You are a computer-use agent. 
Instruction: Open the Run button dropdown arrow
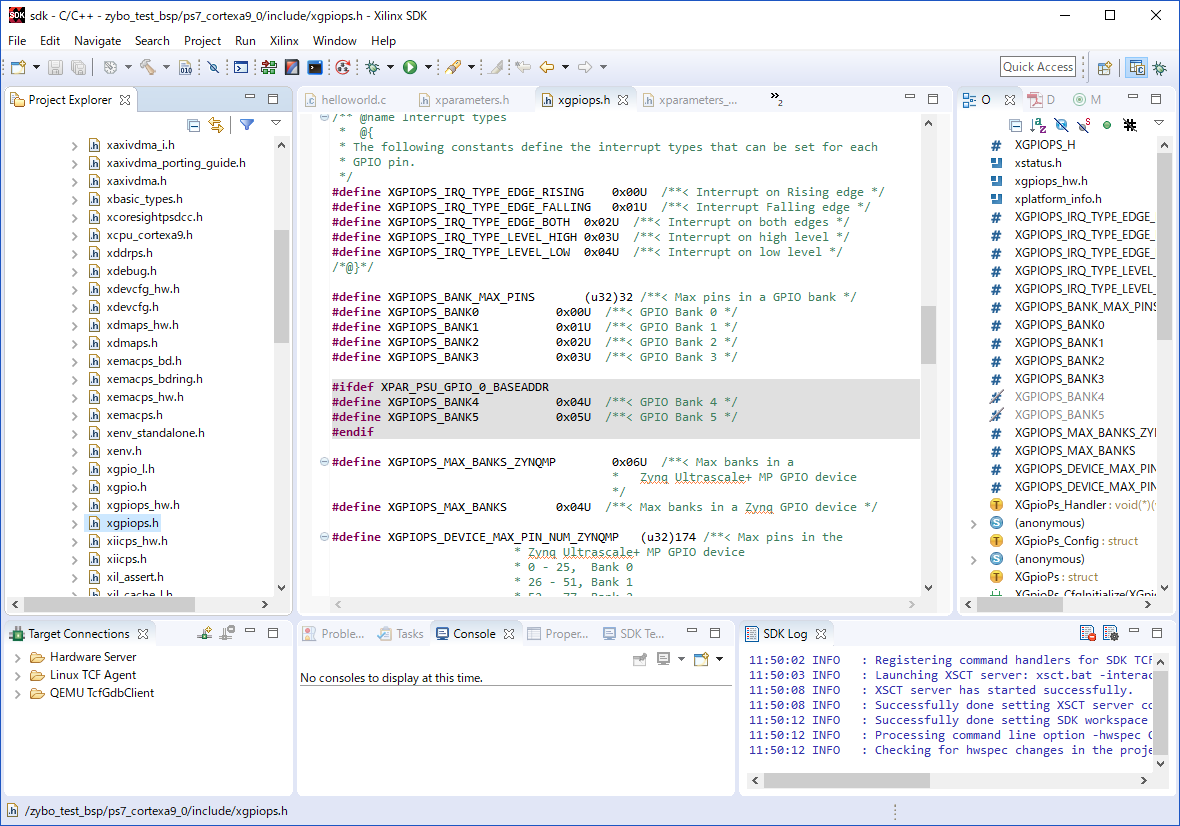tap(430, 67)
